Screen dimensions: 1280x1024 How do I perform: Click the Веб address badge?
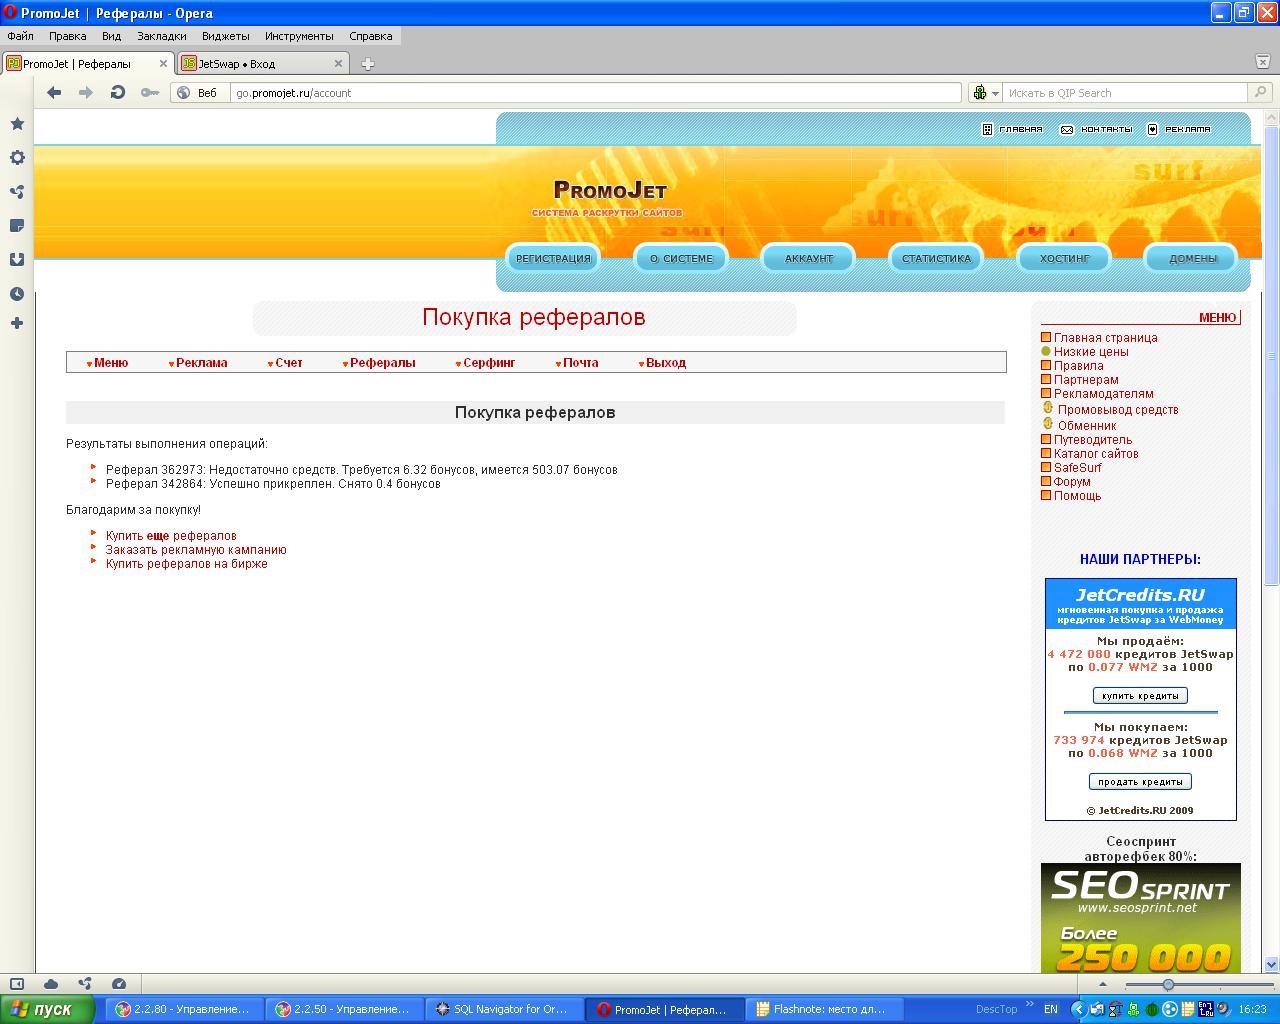pos(198,93)
